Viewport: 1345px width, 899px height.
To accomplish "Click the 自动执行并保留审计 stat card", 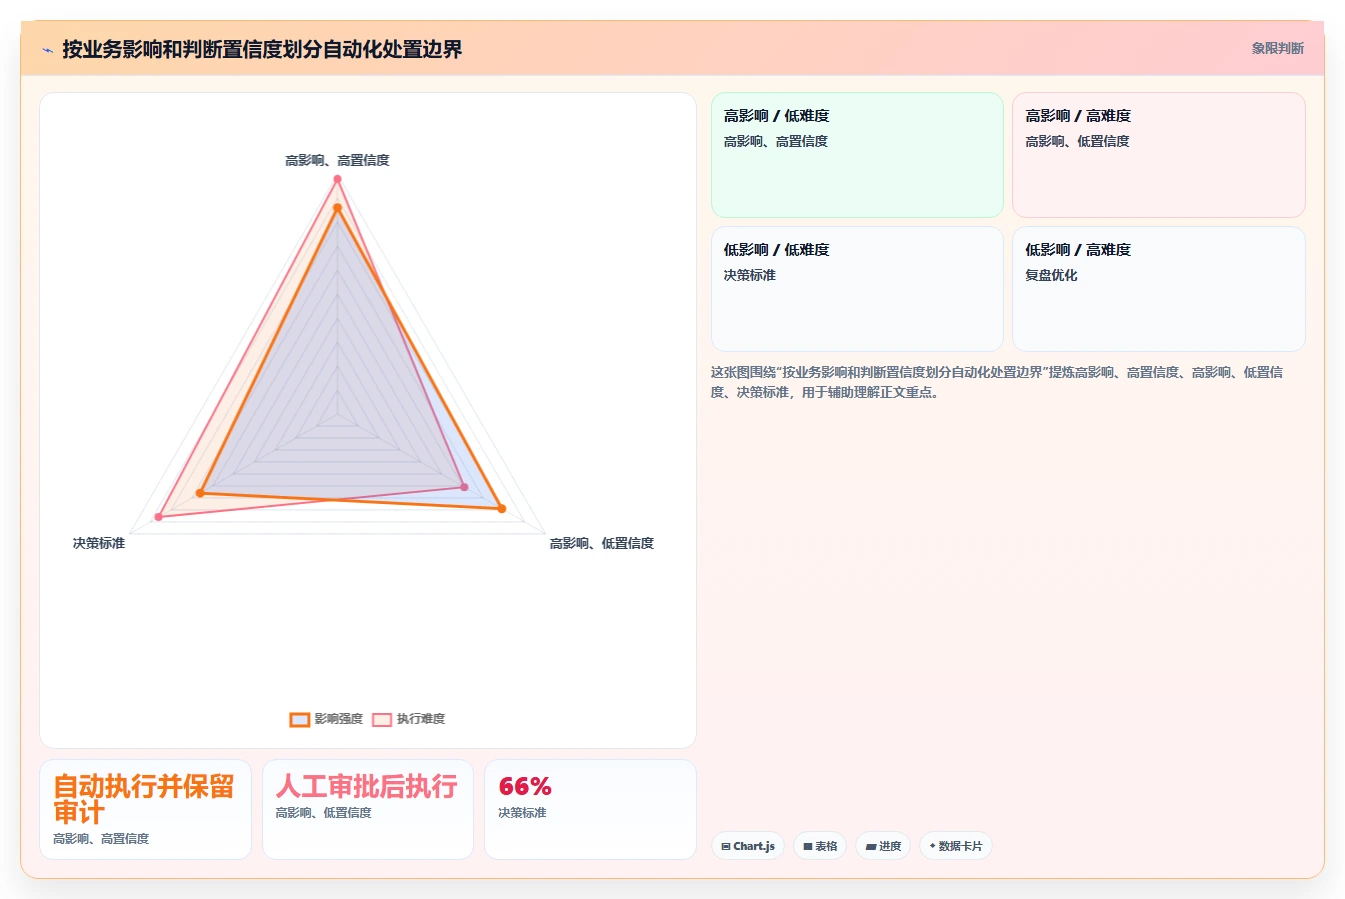I will click(145, 809).
